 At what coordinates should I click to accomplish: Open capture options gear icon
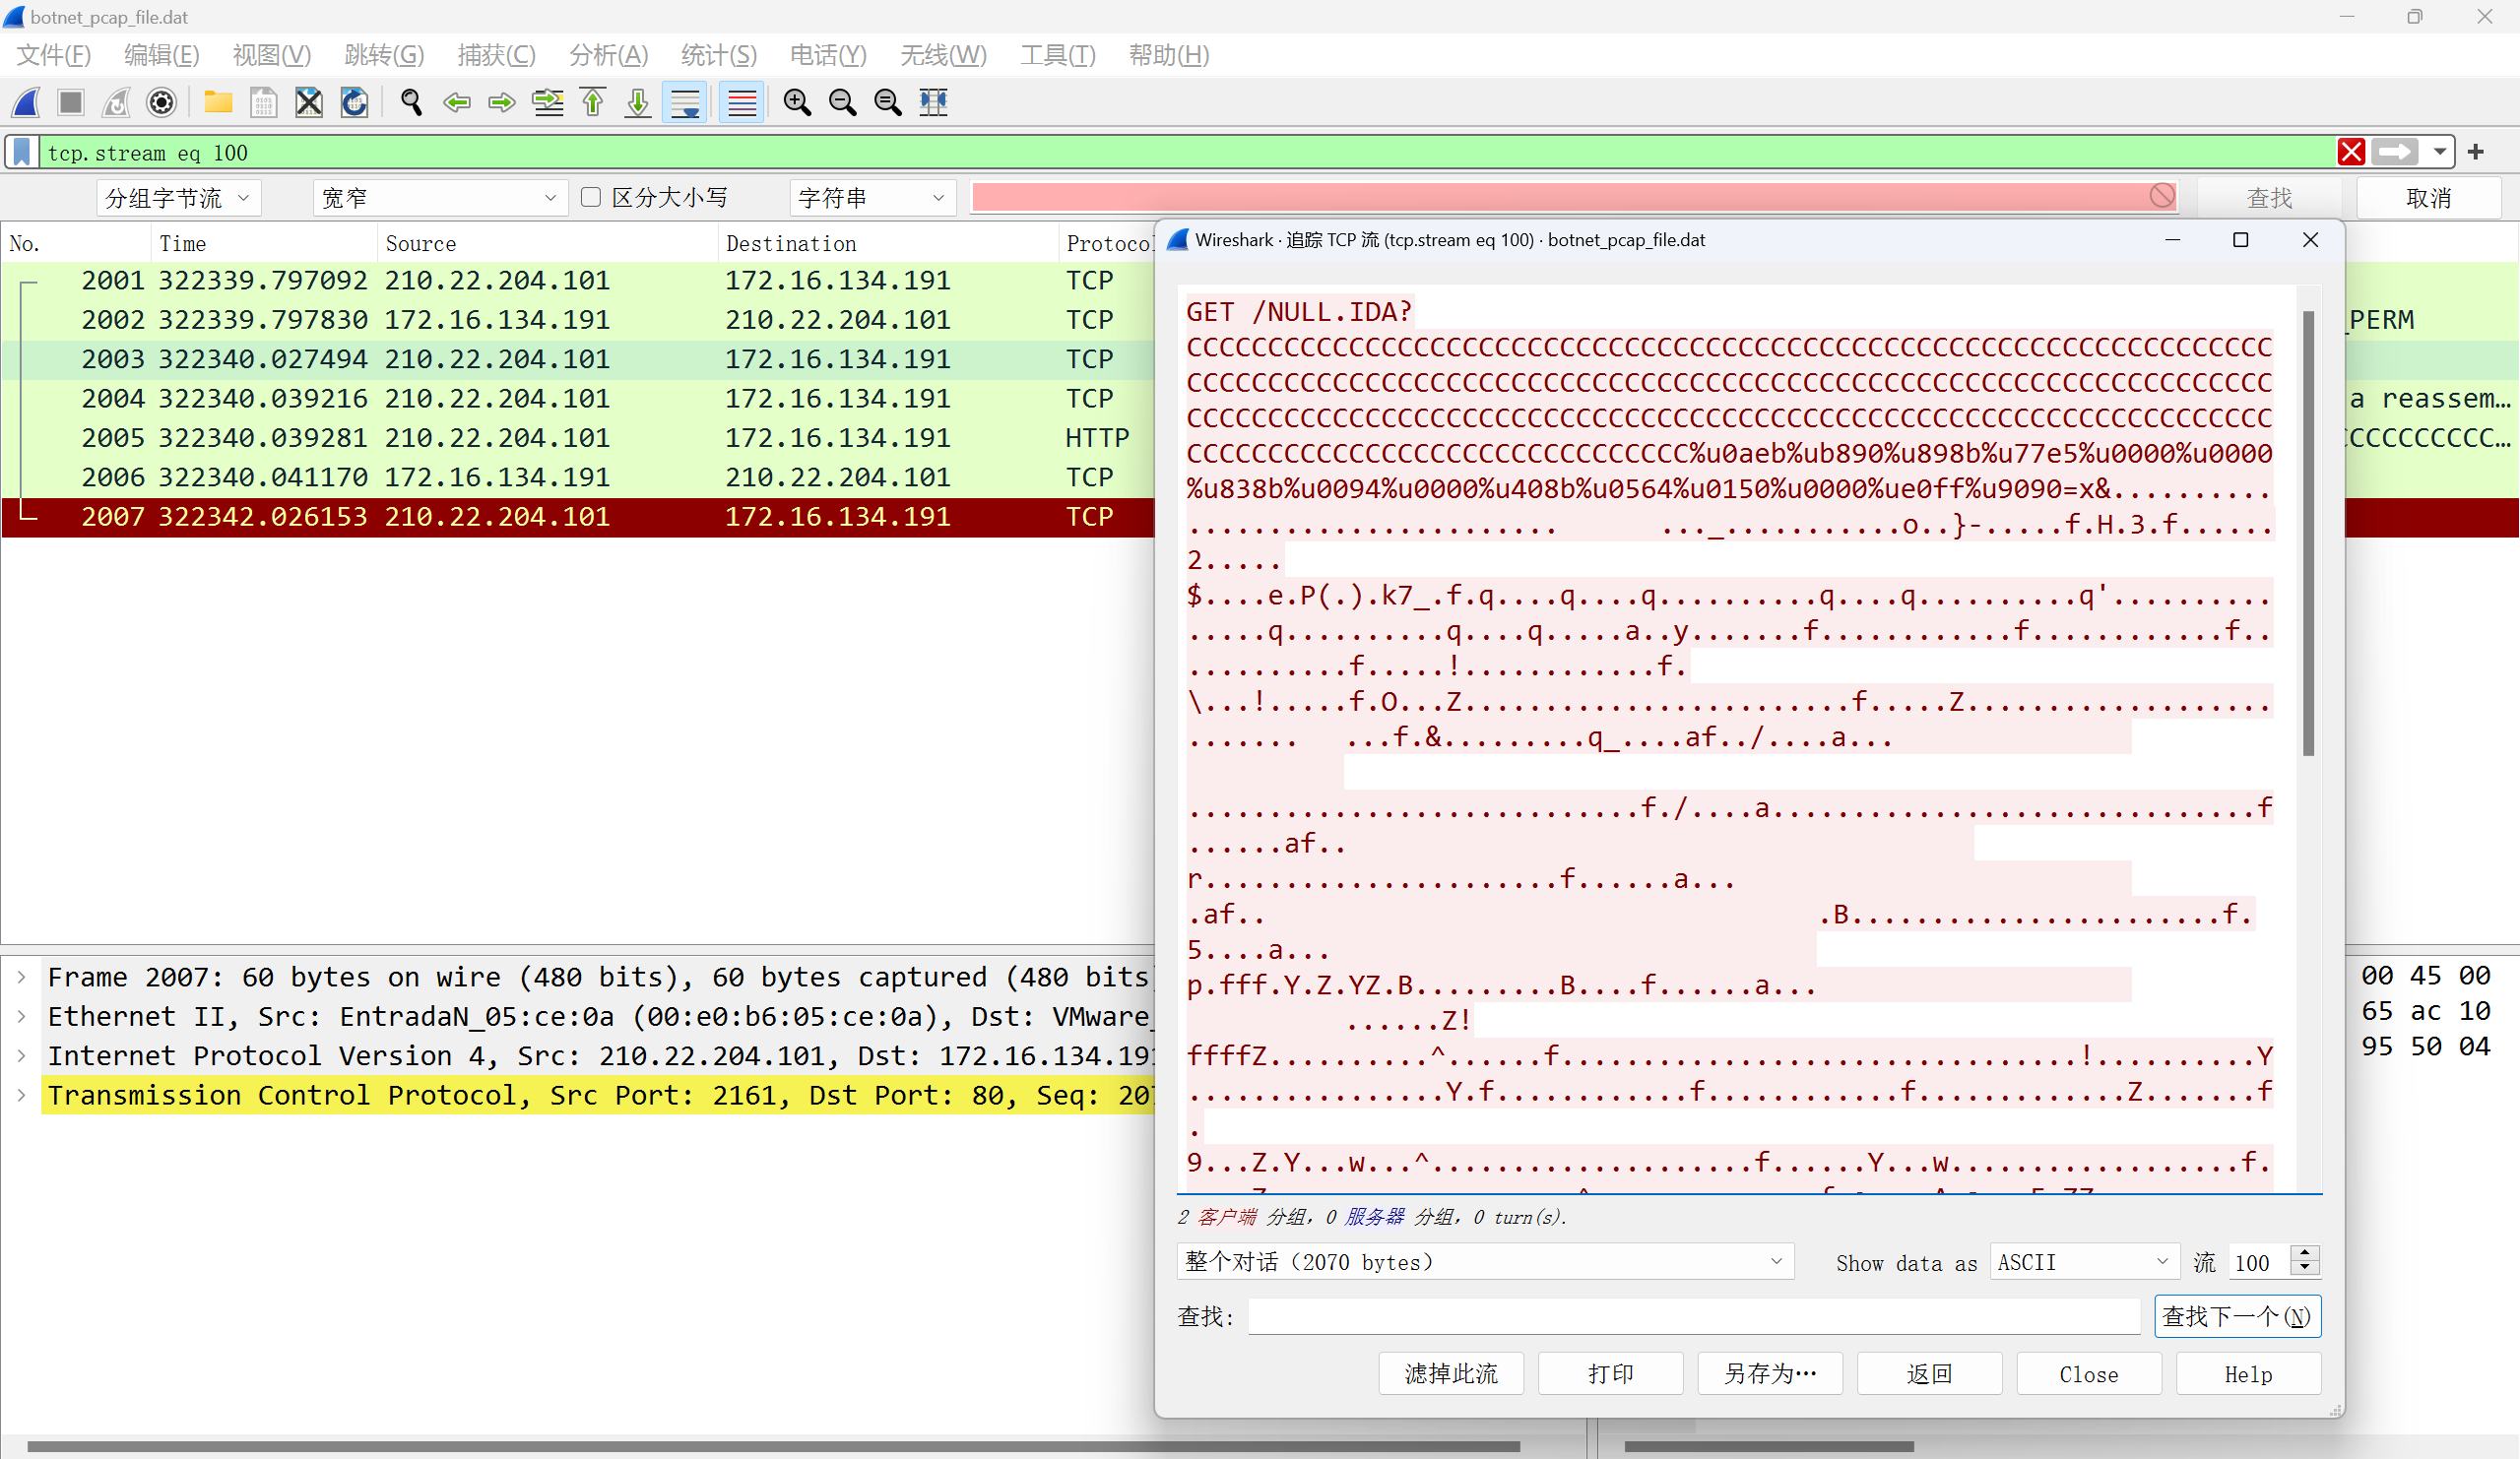161,102
